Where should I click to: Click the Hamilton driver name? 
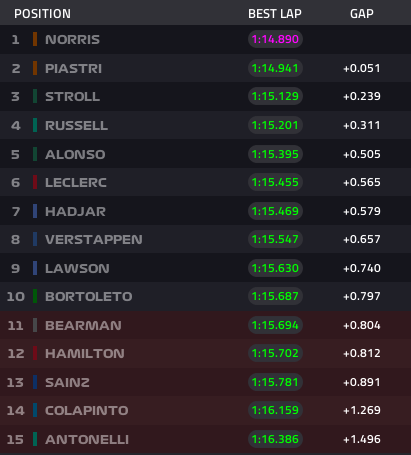[85, 353]
